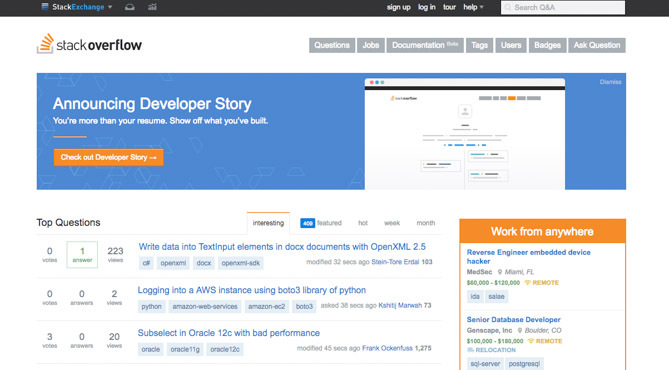This screenshot has width=669, height=370.
Task: Open the Documentation Beta tab
Action: click(x=425, y=45)
